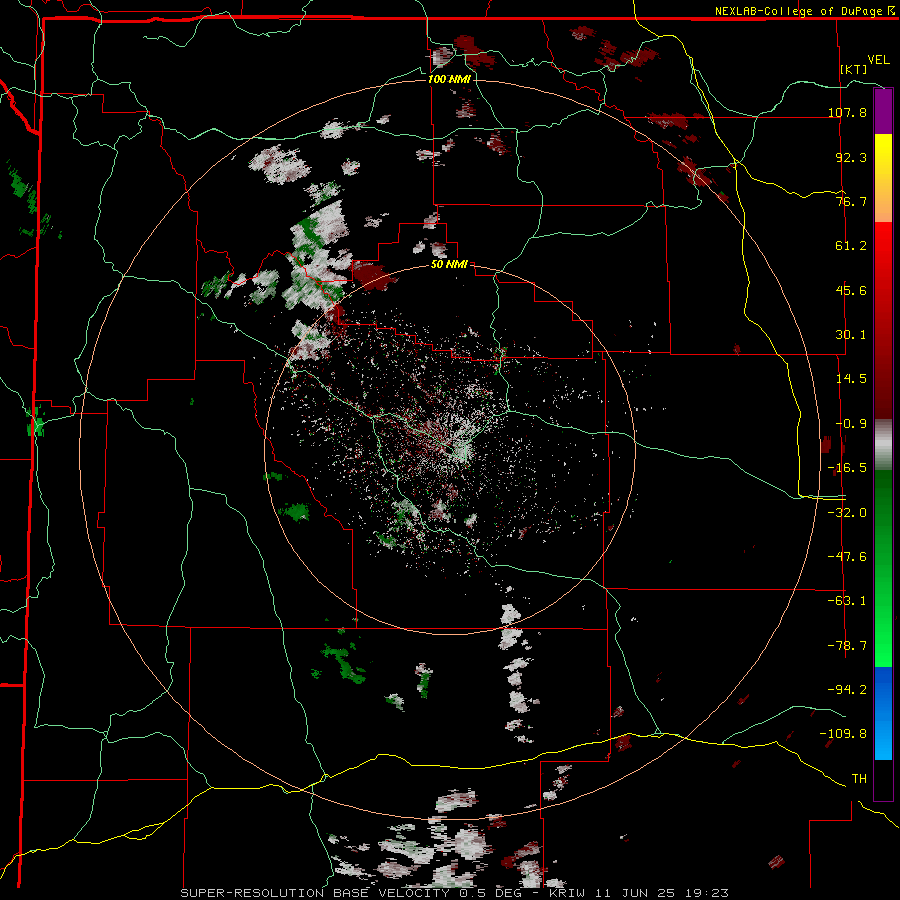Select the 14.5 velocity scale value
The width and height of the screenshot is (900, 900).
click(851, 379)
